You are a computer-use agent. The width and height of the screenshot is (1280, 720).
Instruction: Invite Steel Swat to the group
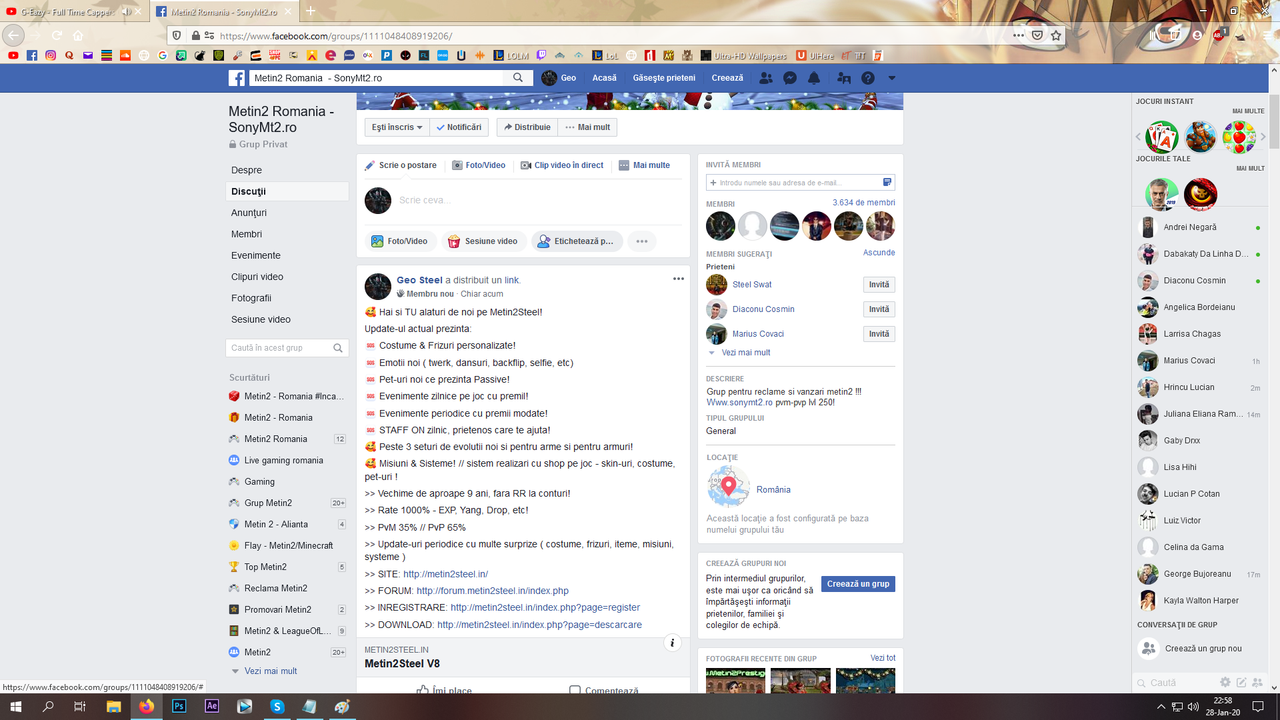879,285
